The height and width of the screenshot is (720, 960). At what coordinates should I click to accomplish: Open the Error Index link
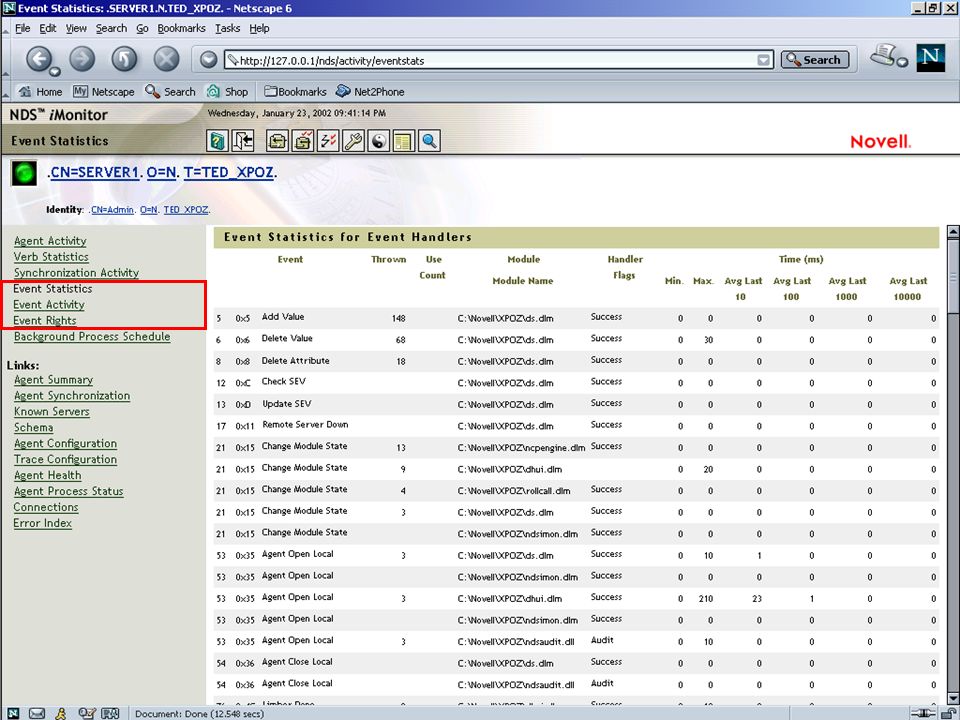(x=42, y=523)
